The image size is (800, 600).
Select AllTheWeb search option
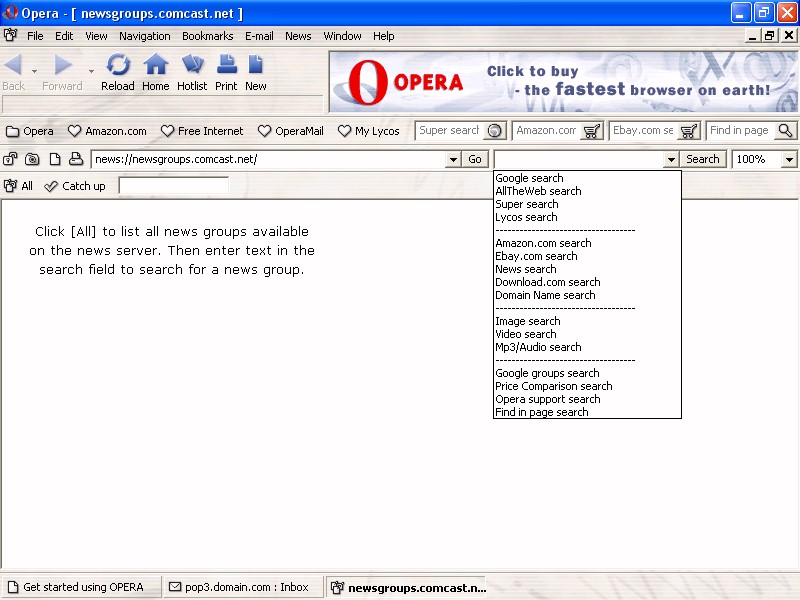point(587,191)
